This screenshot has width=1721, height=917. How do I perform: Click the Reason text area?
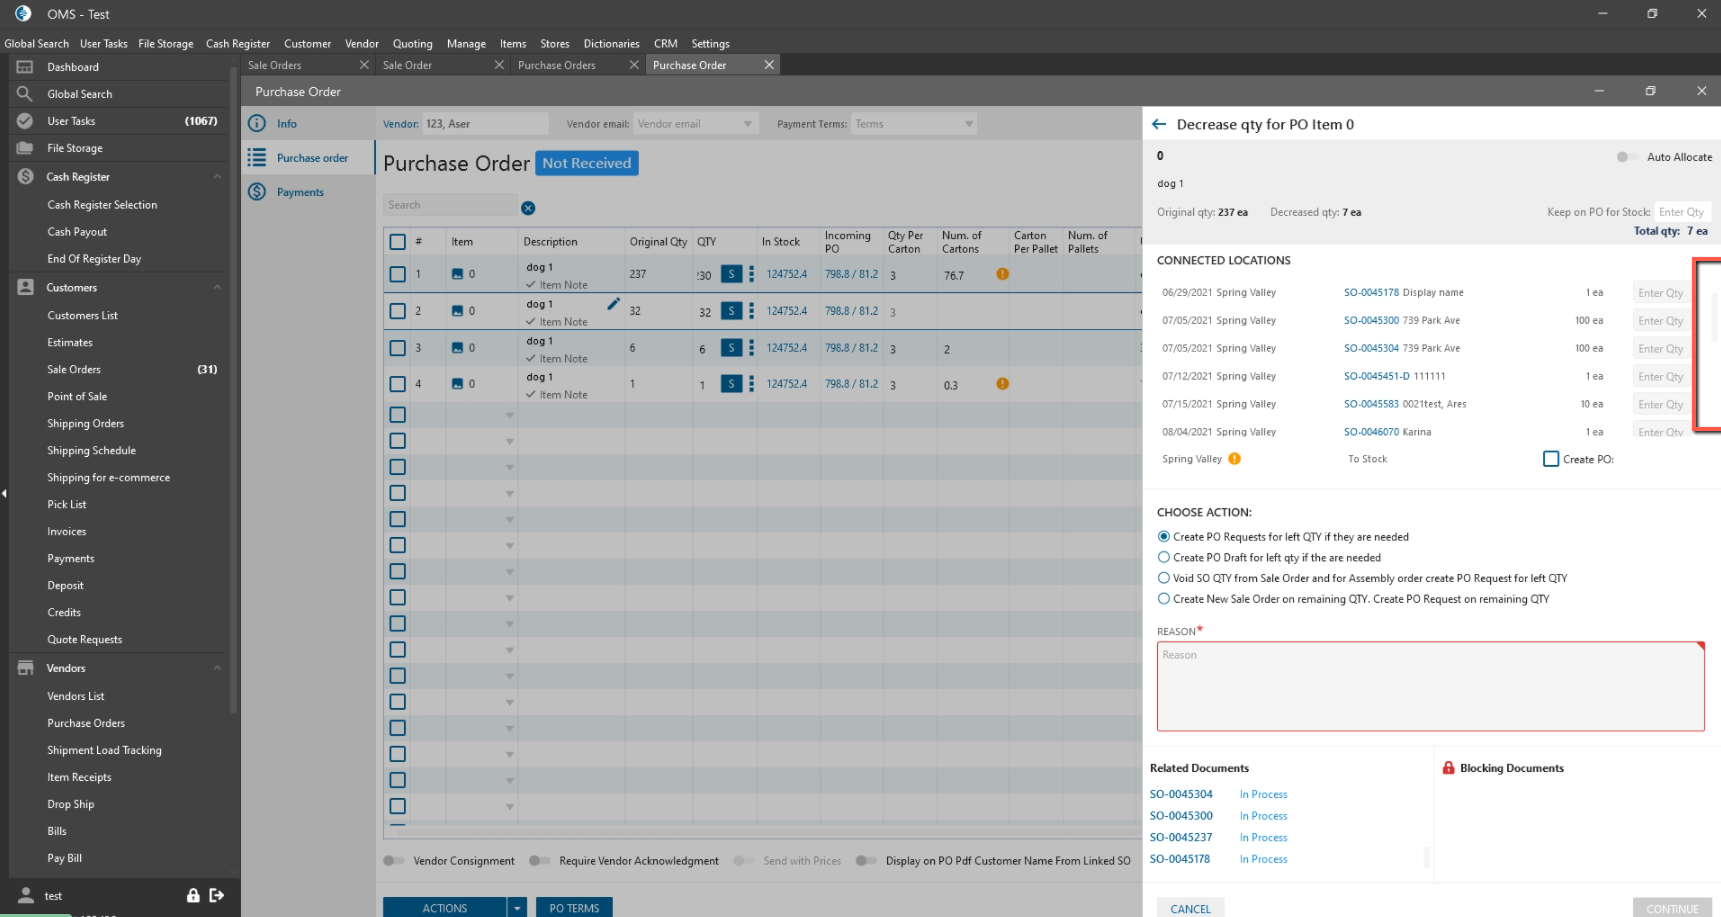(1430, 686)
